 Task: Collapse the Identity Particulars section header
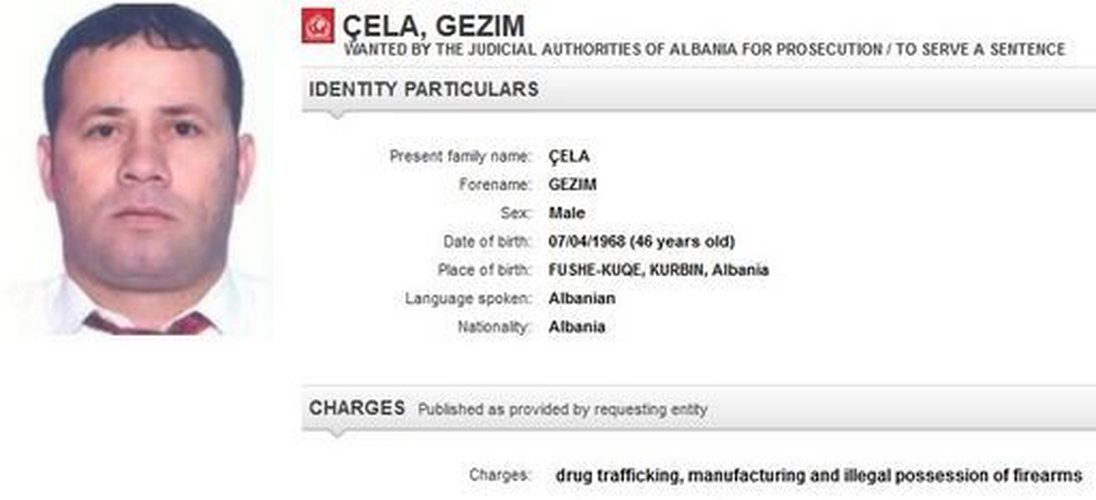[698, 90]
